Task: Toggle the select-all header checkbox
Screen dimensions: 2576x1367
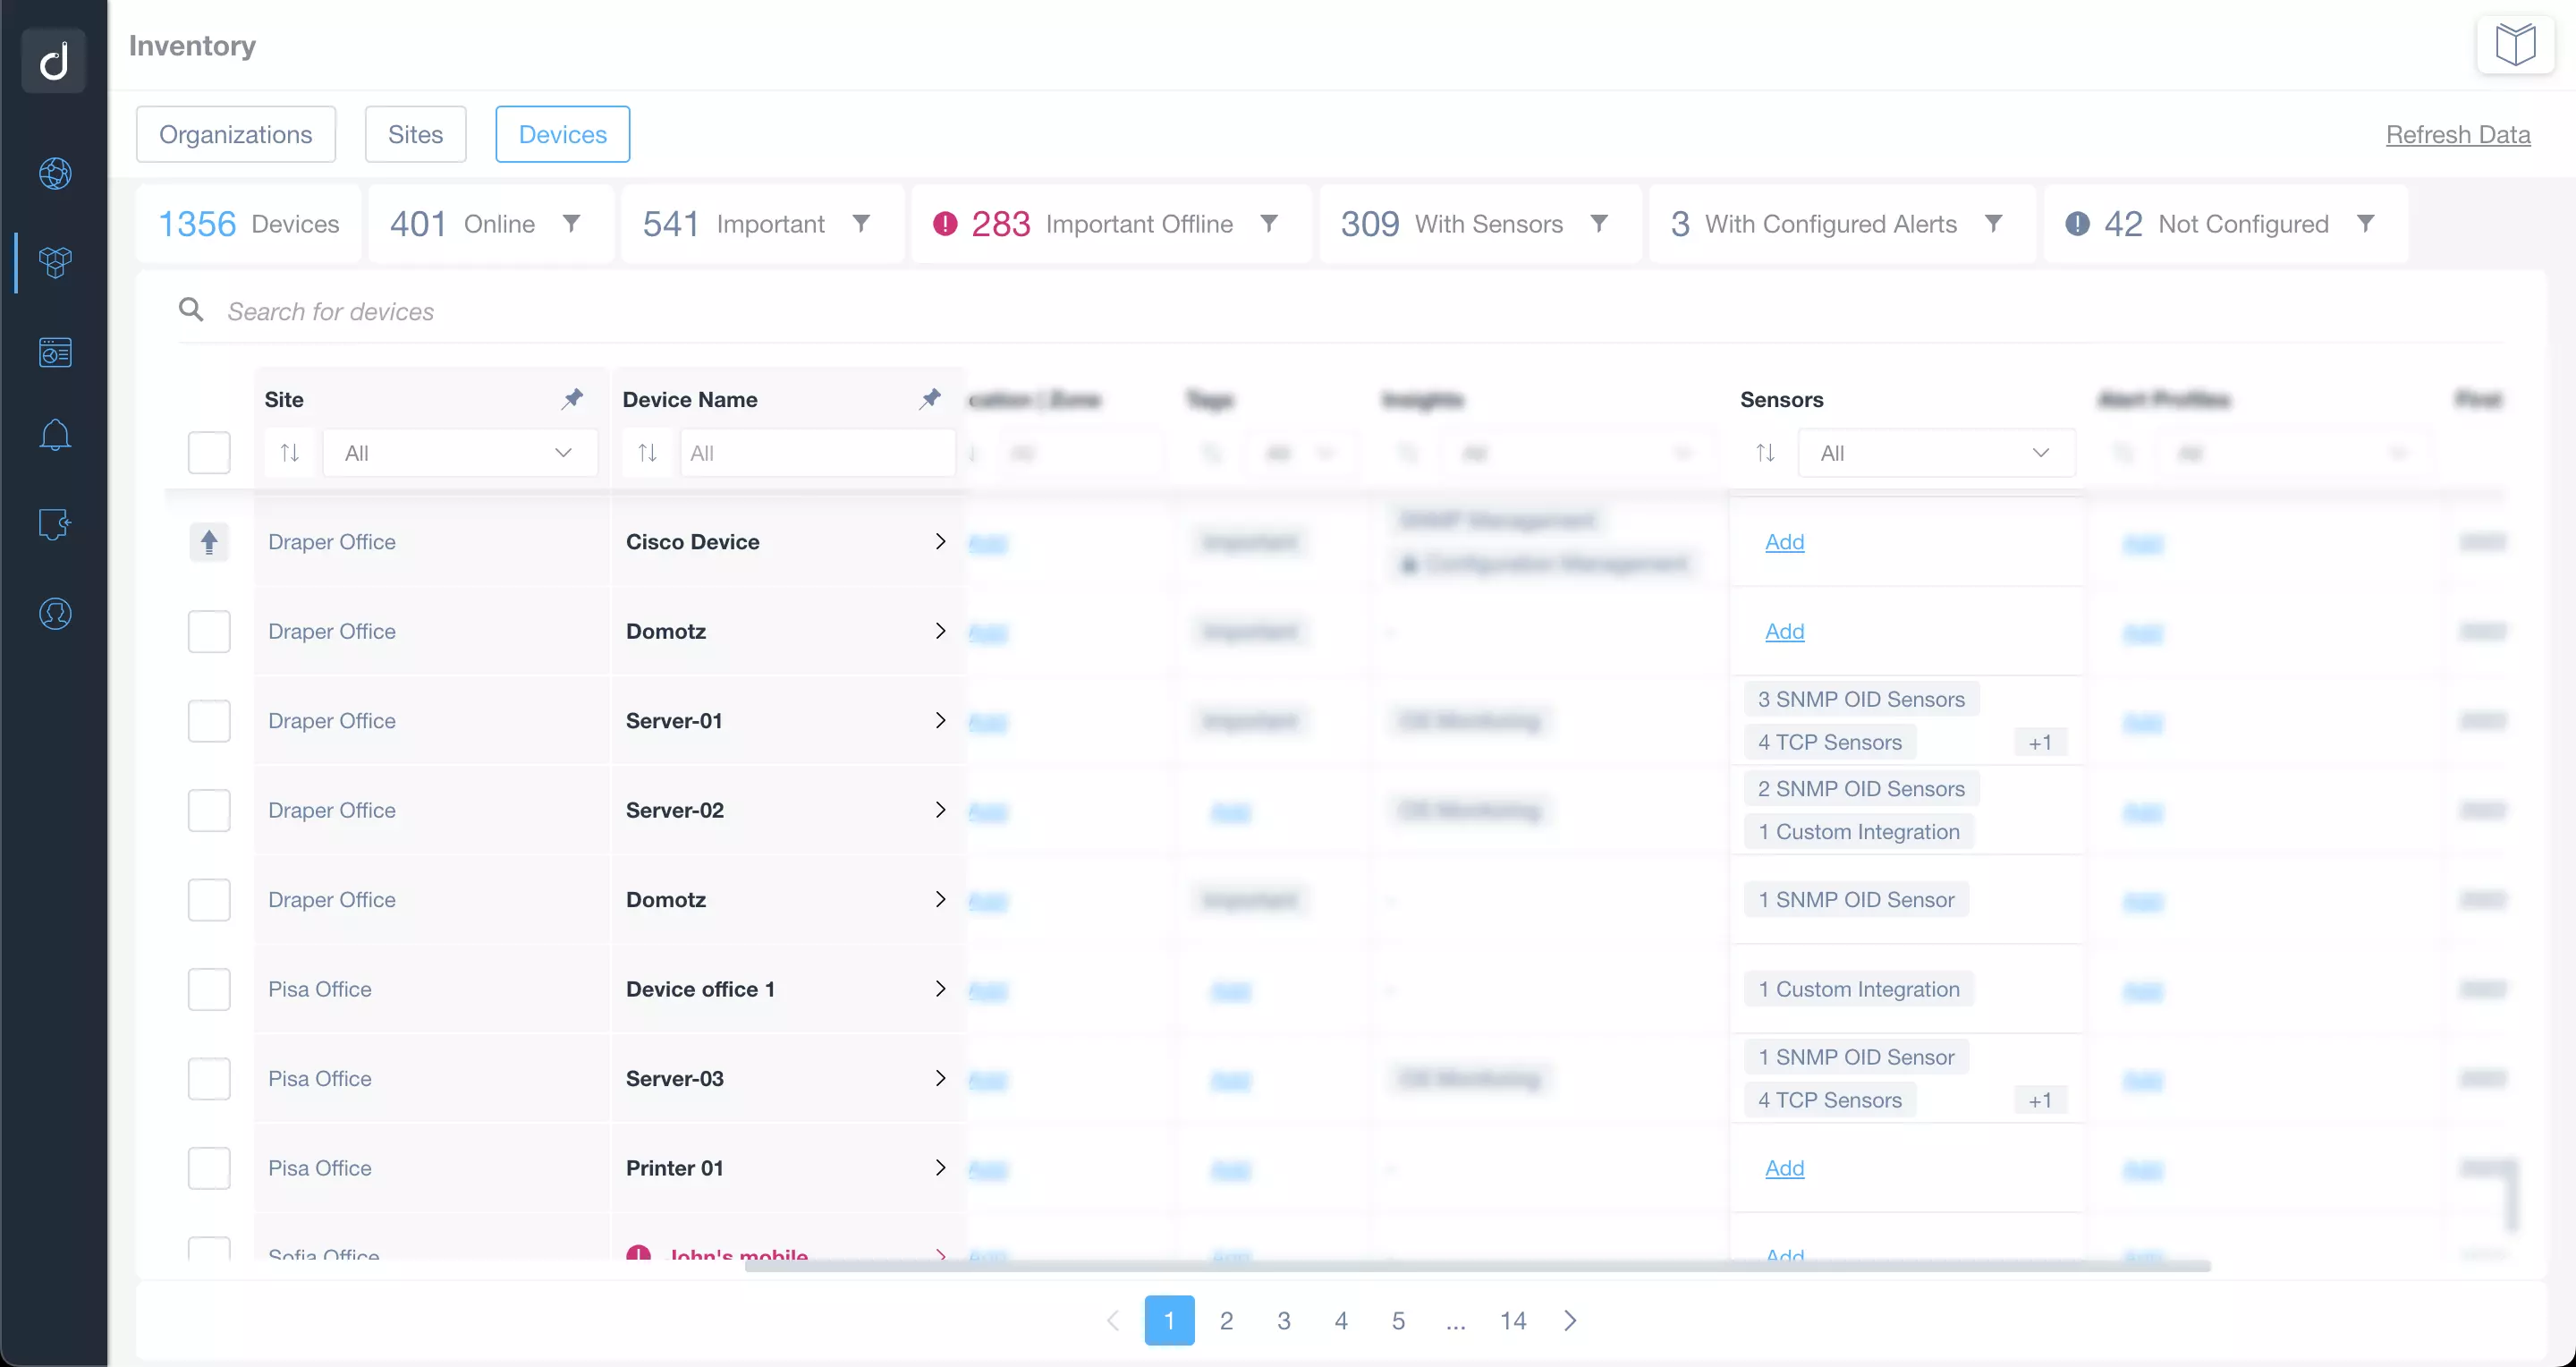Action: coord(209,453)
